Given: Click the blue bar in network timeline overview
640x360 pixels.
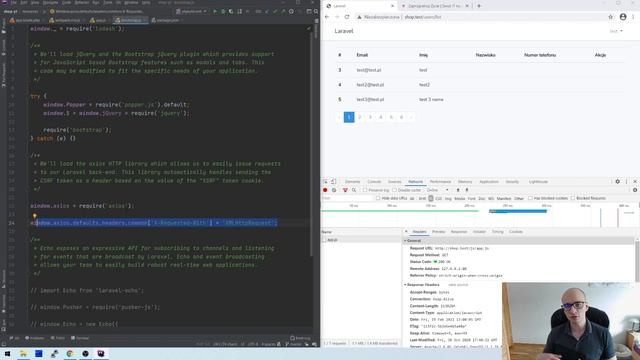Looking at the screenshot, I should point(518,211).
